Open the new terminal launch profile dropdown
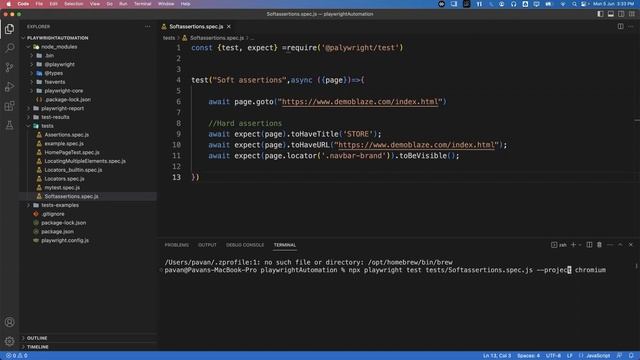 (x=580, y=245)
